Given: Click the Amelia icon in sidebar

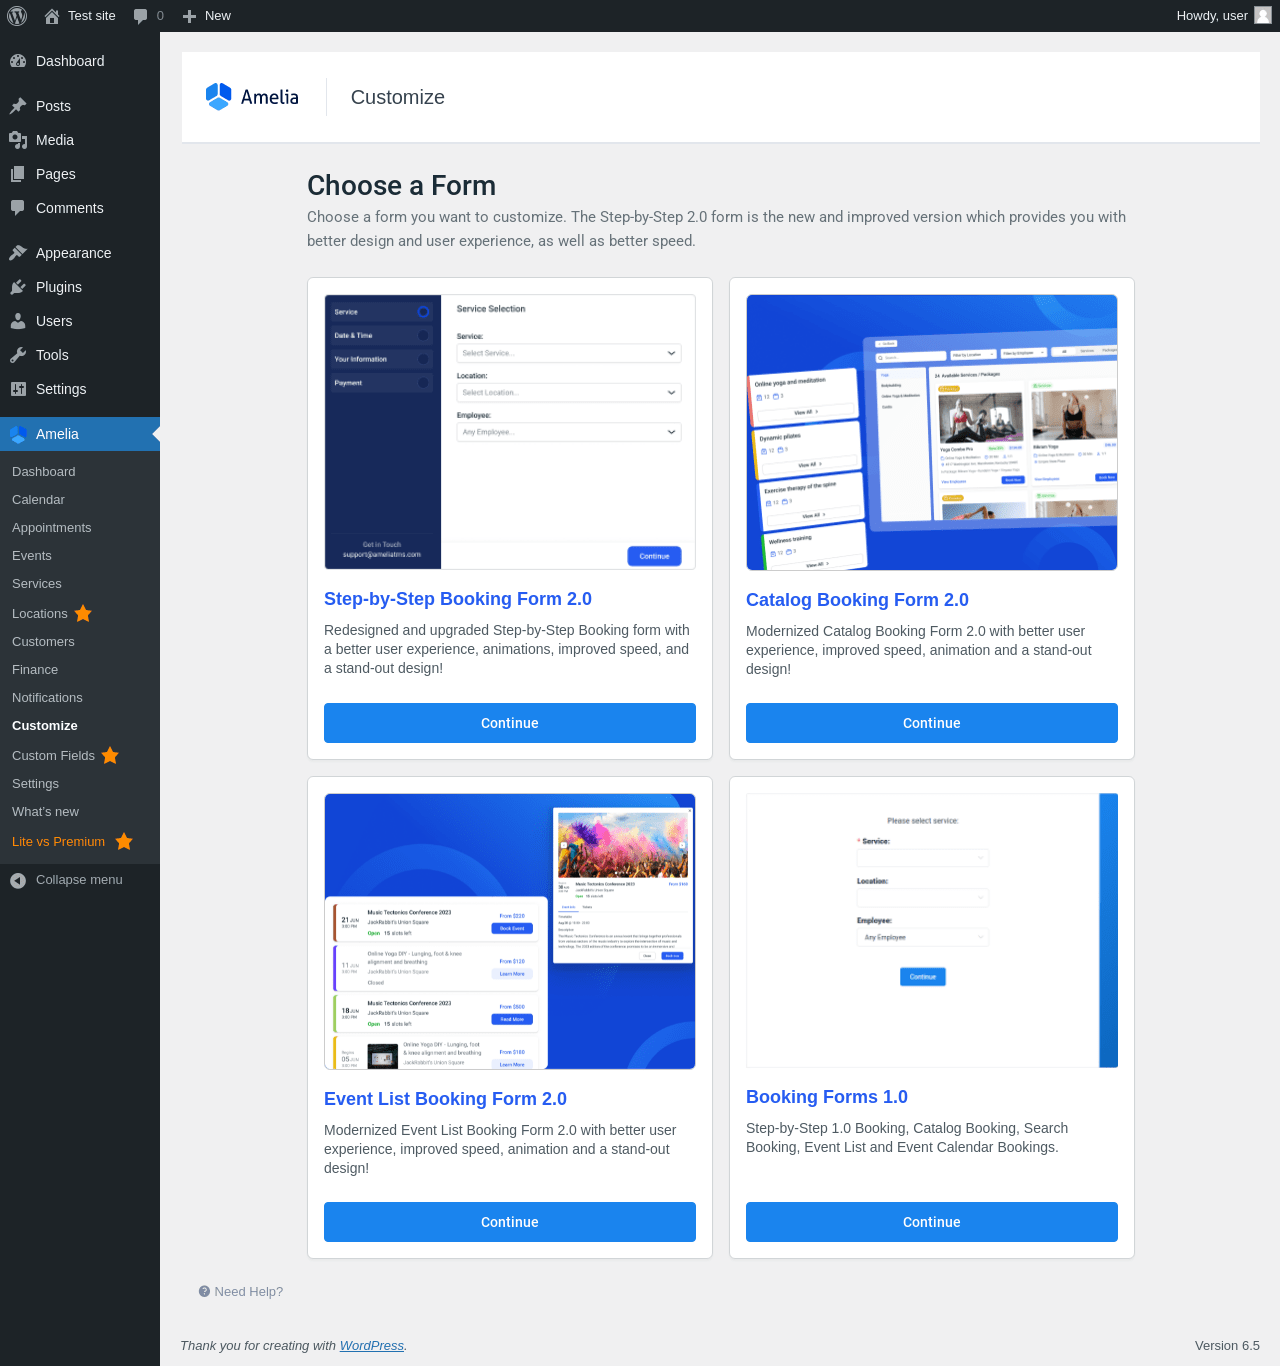Looking at the screenshot, I should point(18,434).
